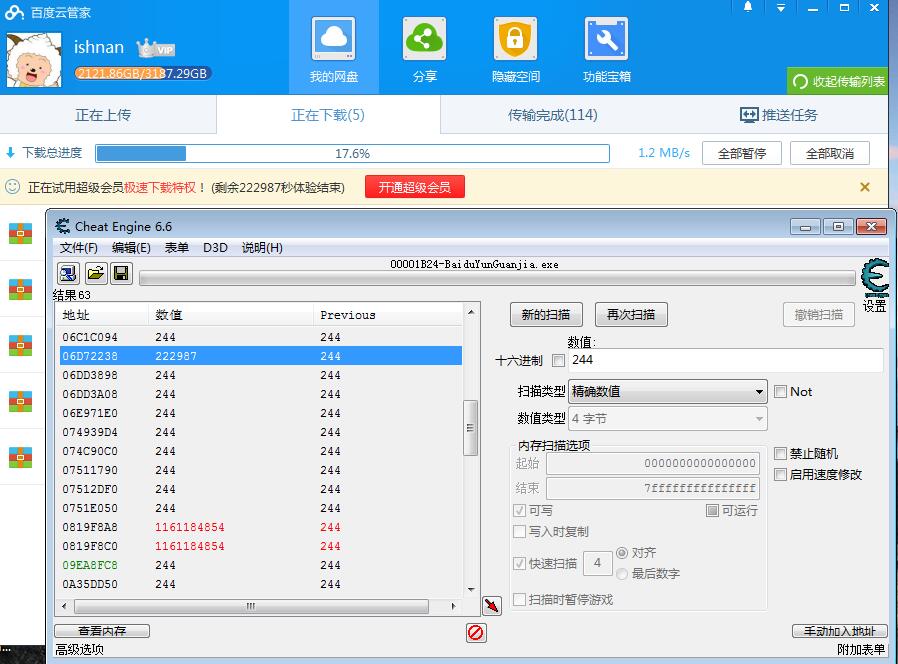Toggle the Not checkbox
The image size is (898, 664).
point(780,391)
